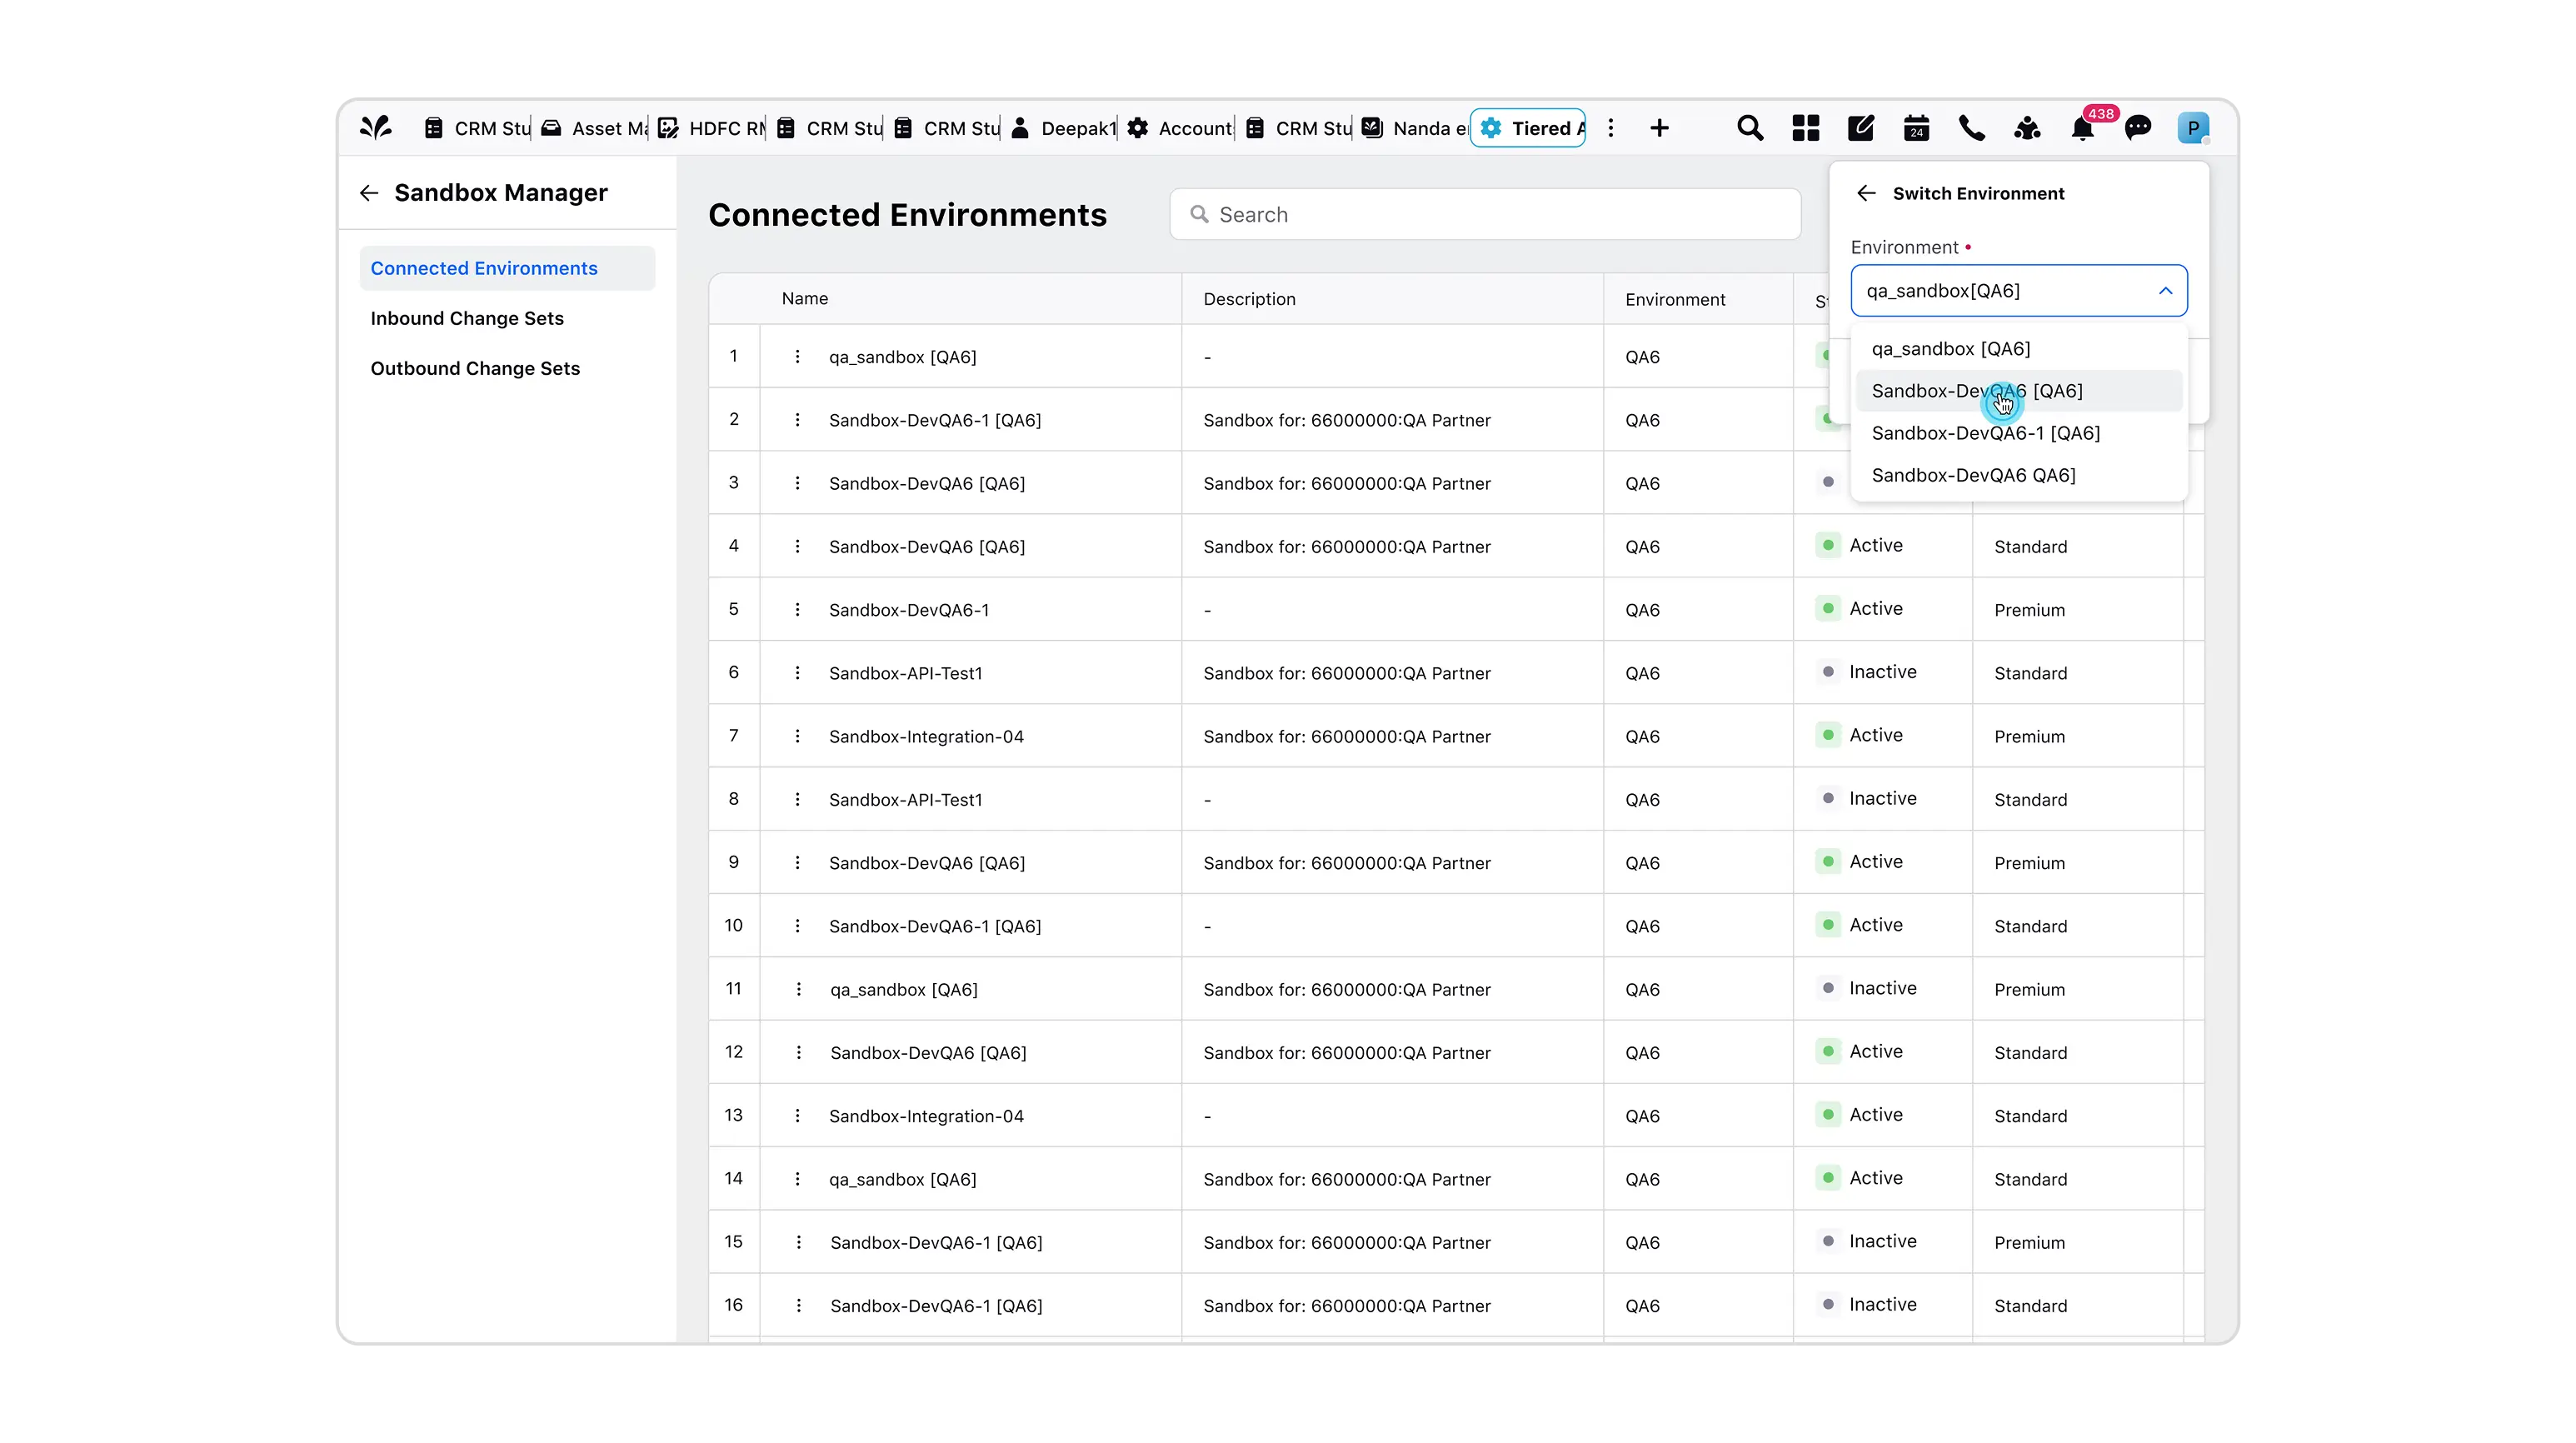Choose Sandbox-DevQA6-1 [QA6] from dropdown list

coord(1986,433)
